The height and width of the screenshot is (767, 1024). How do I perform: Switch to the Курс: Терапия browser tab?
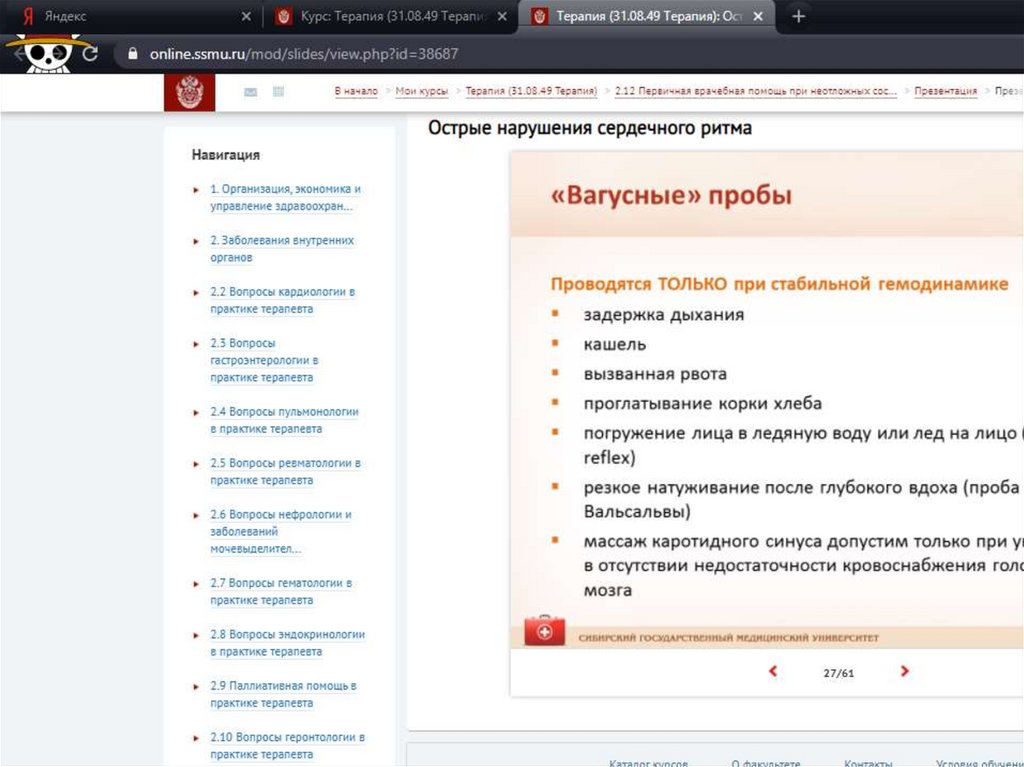coord(391,16)
